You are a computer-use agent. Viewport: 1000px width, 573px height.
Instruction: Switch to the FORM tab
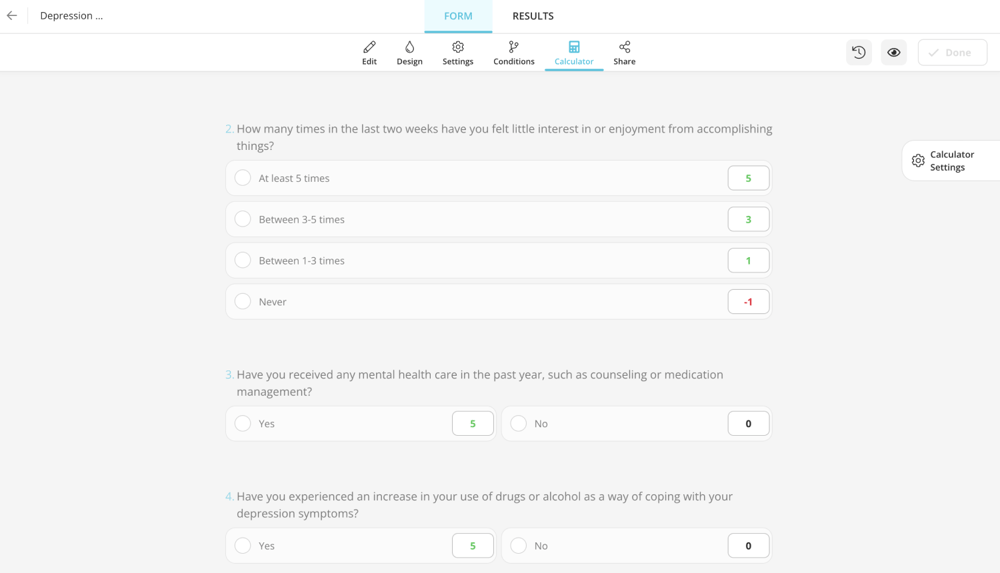(458, 16)
